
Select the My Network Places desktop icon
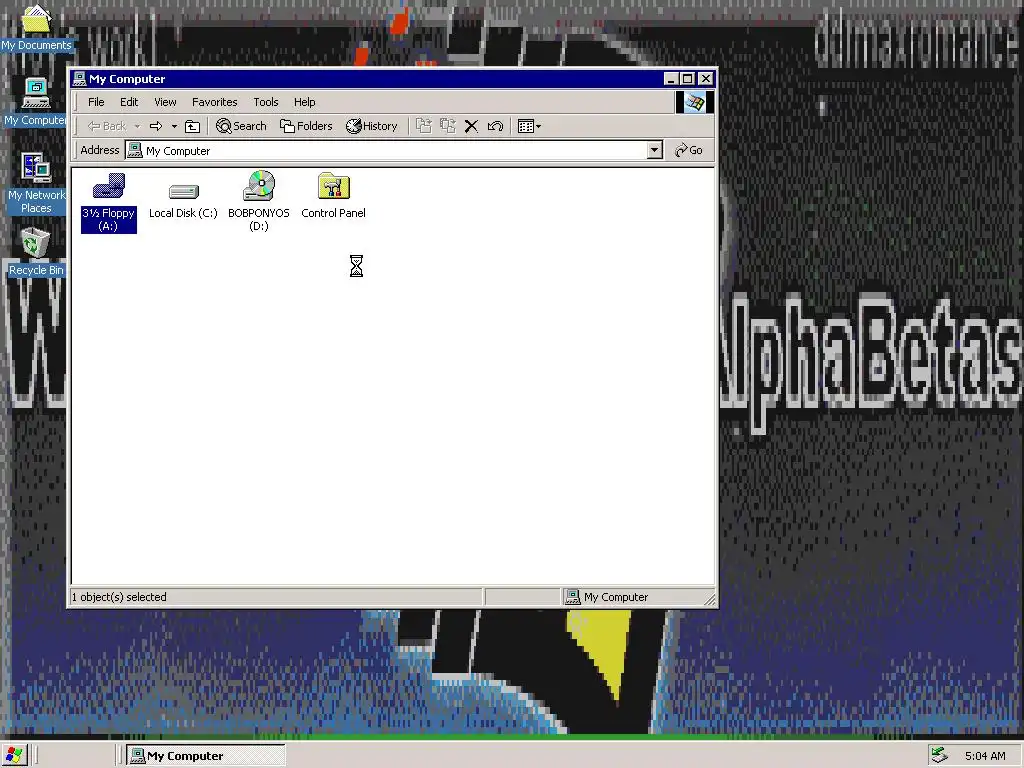[x=36, y=184]
